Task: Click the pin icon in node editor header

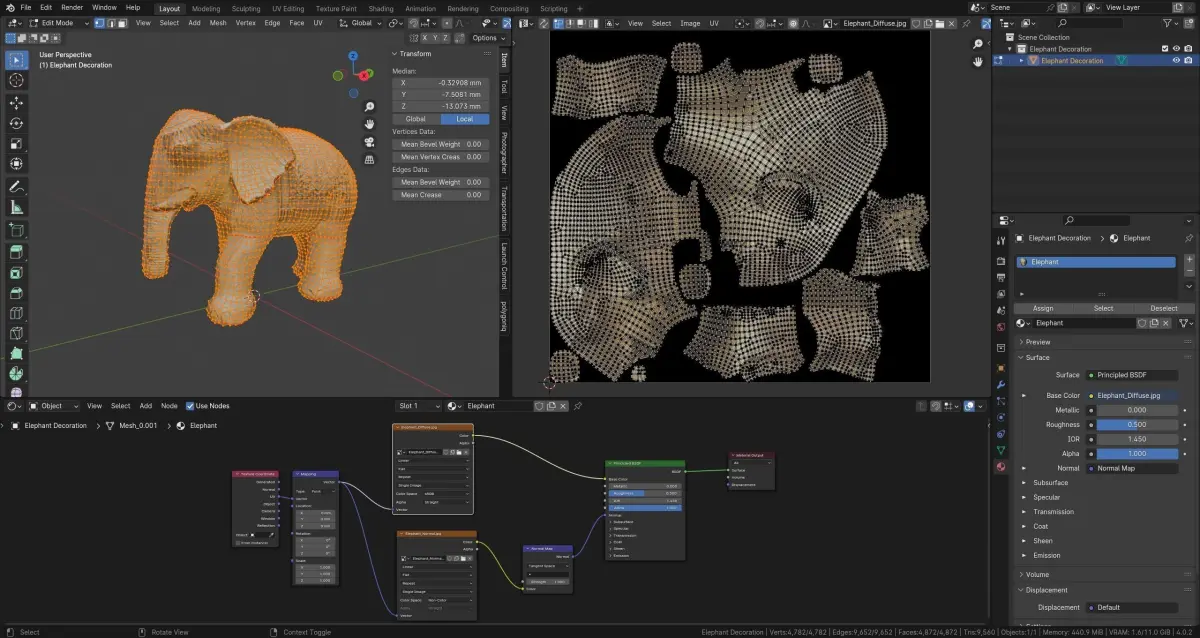Action: pos(578,406)
